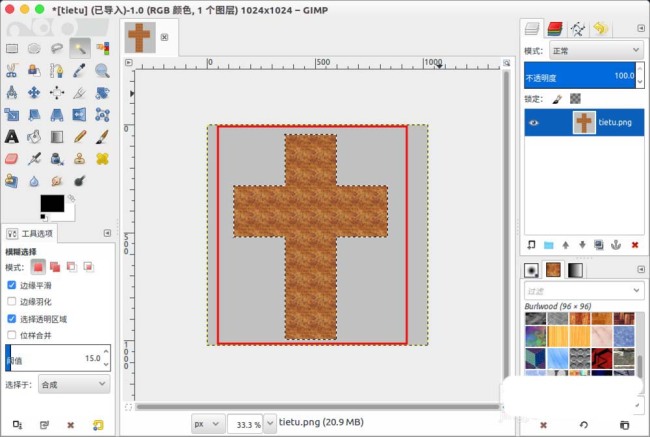The width and height of the screenshot is (650, 437).
Task: Delete the layer with red X
Action: [635, 245]
